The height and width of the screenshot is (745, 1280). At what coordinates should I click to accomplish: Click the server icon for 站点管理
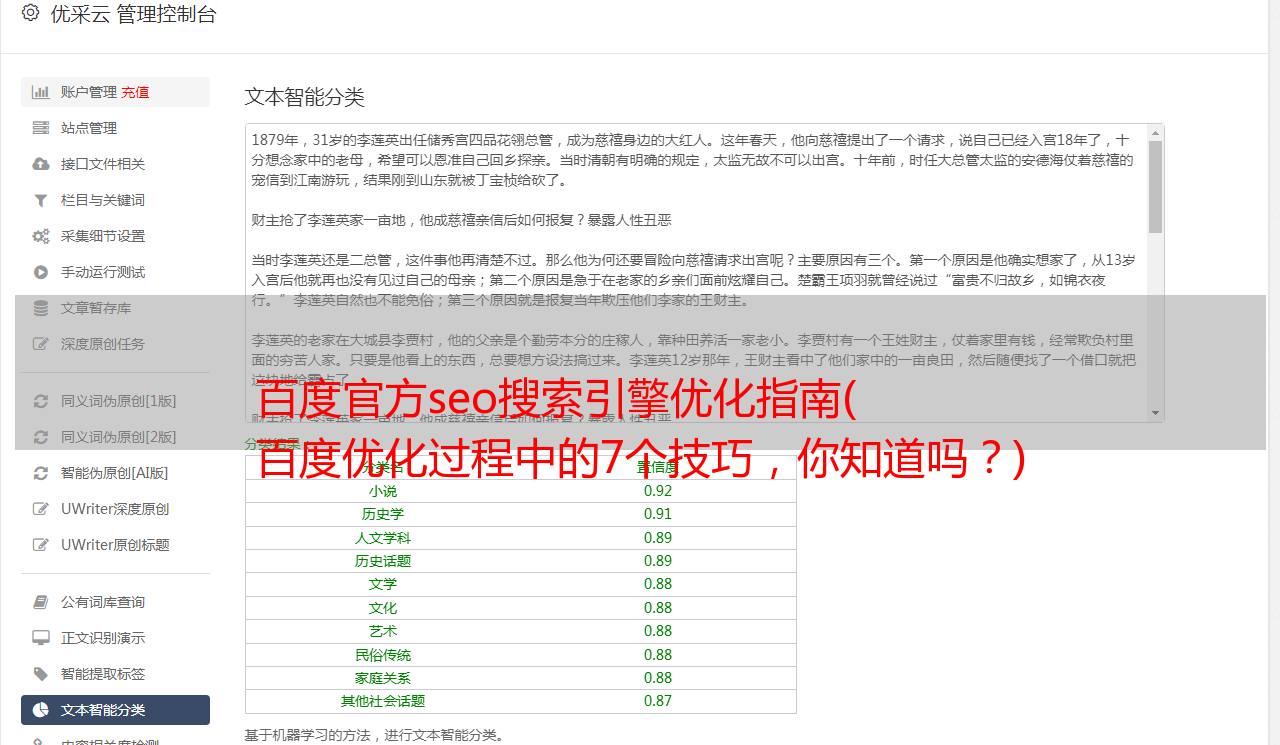[41, 128]
